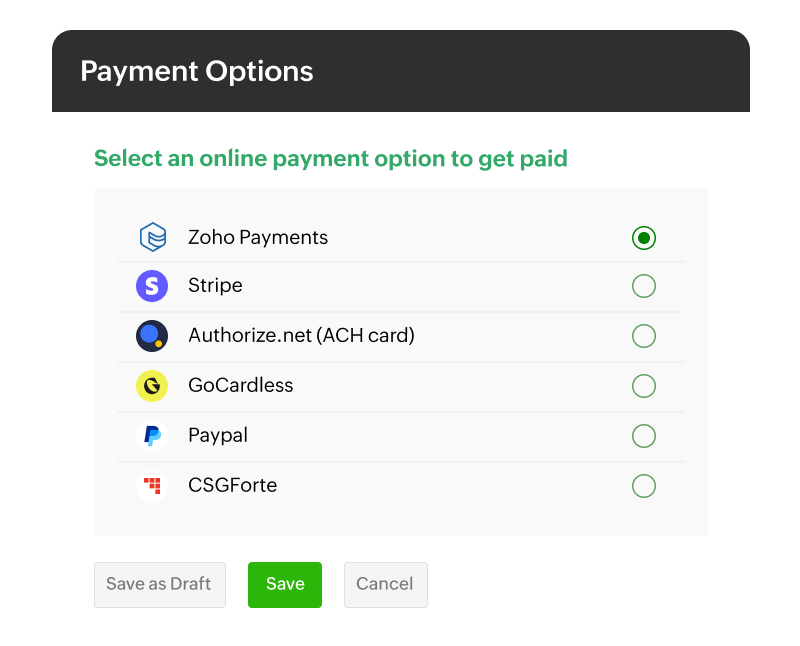Click the Save button
The width and height of the screenshot is (800, 646).
[x=284, y=584]
